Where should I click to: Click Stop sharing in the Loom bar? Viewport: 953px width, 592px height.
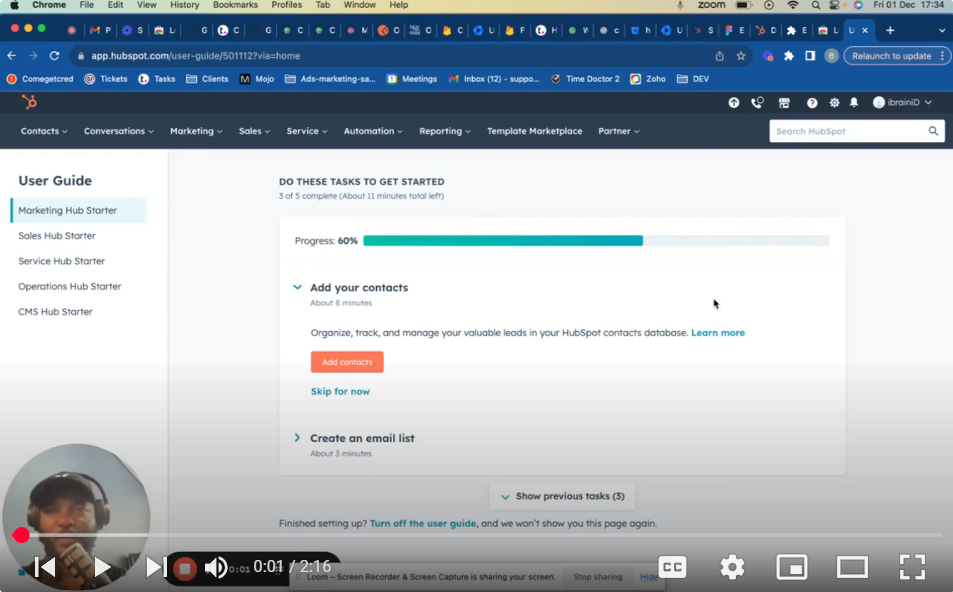click(x=597, y=577)
